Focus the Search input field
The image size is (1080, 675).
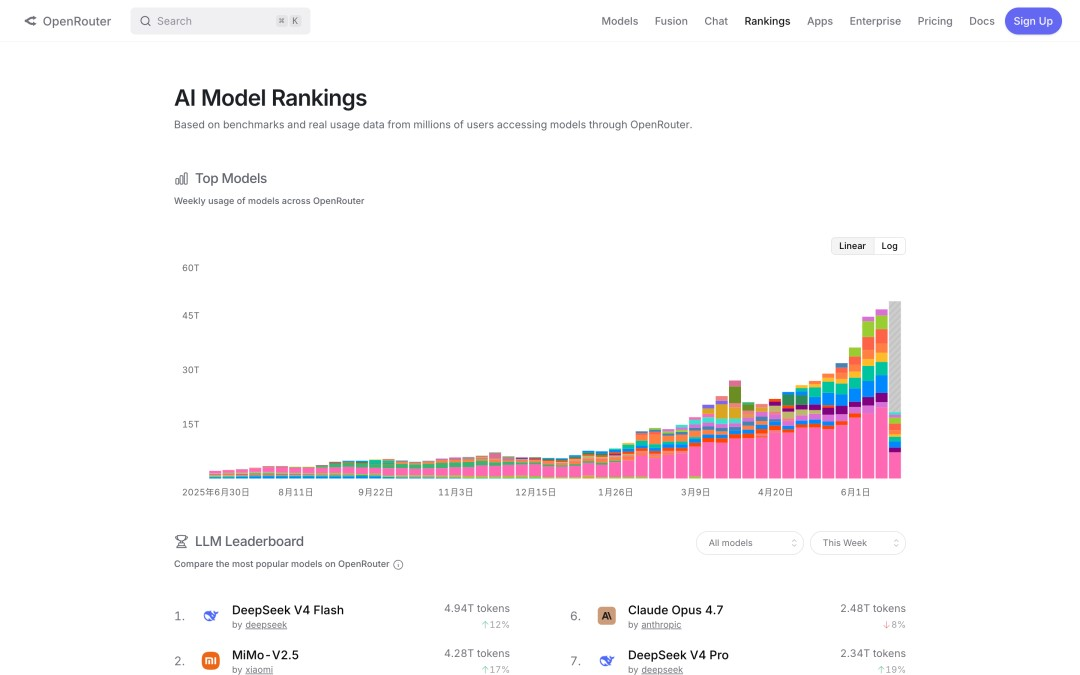[220, 21]
